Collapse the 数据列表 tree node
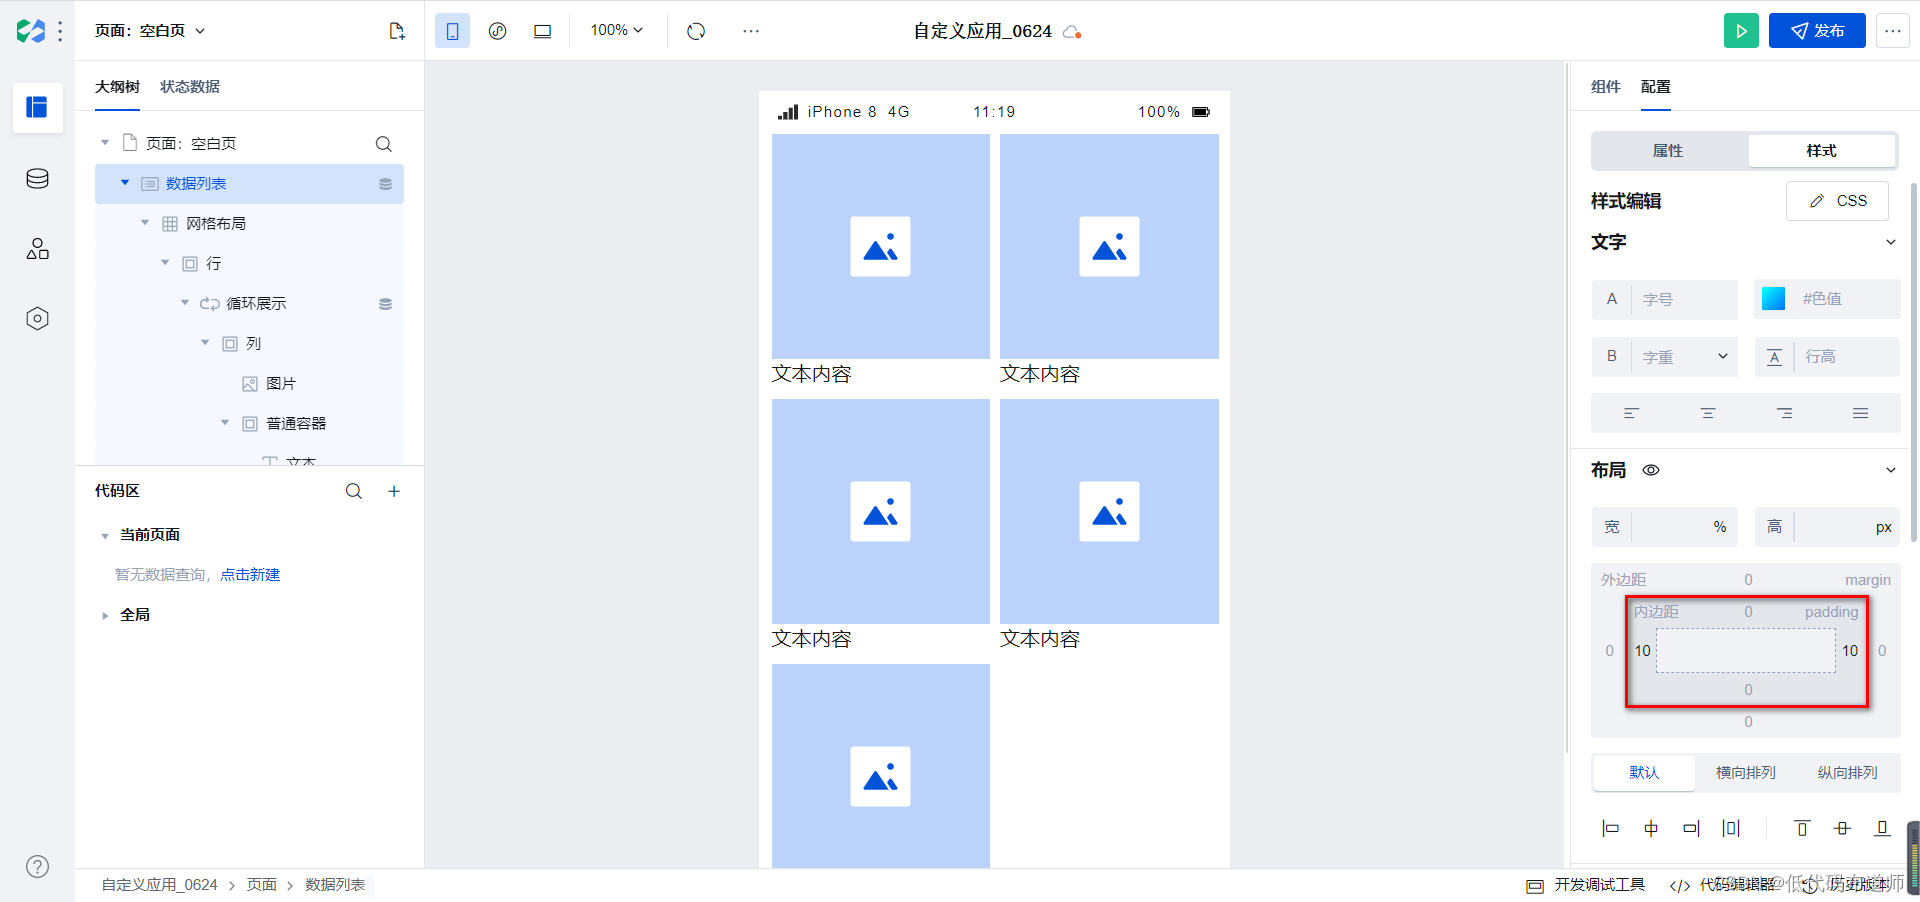 (x=125, y=183)
